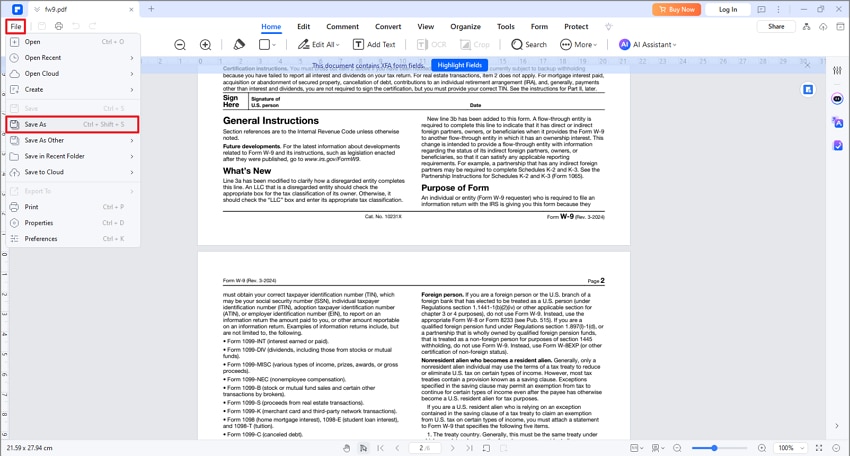Switch to the Comment tab

pyautogui.click(x=343, y=27)
